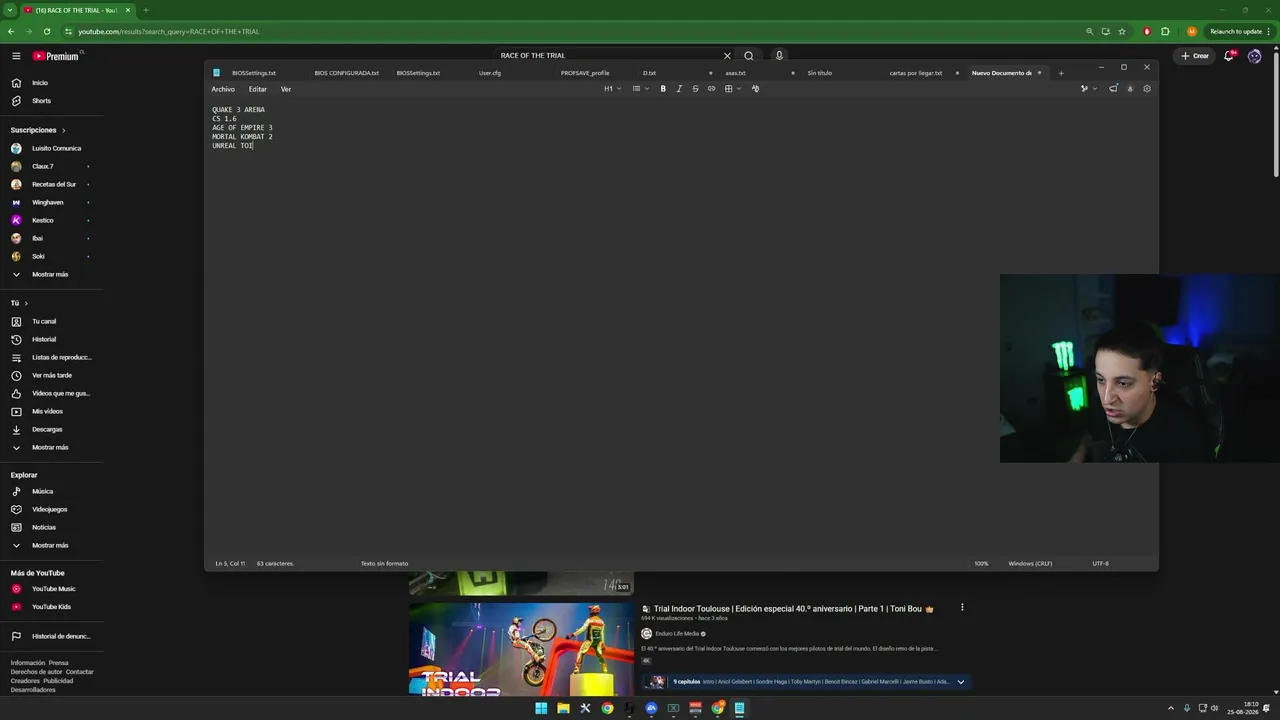Open Notepad settings gear
The image size is (1280, 720).
pyautogui.click(x=1147, y=89)
